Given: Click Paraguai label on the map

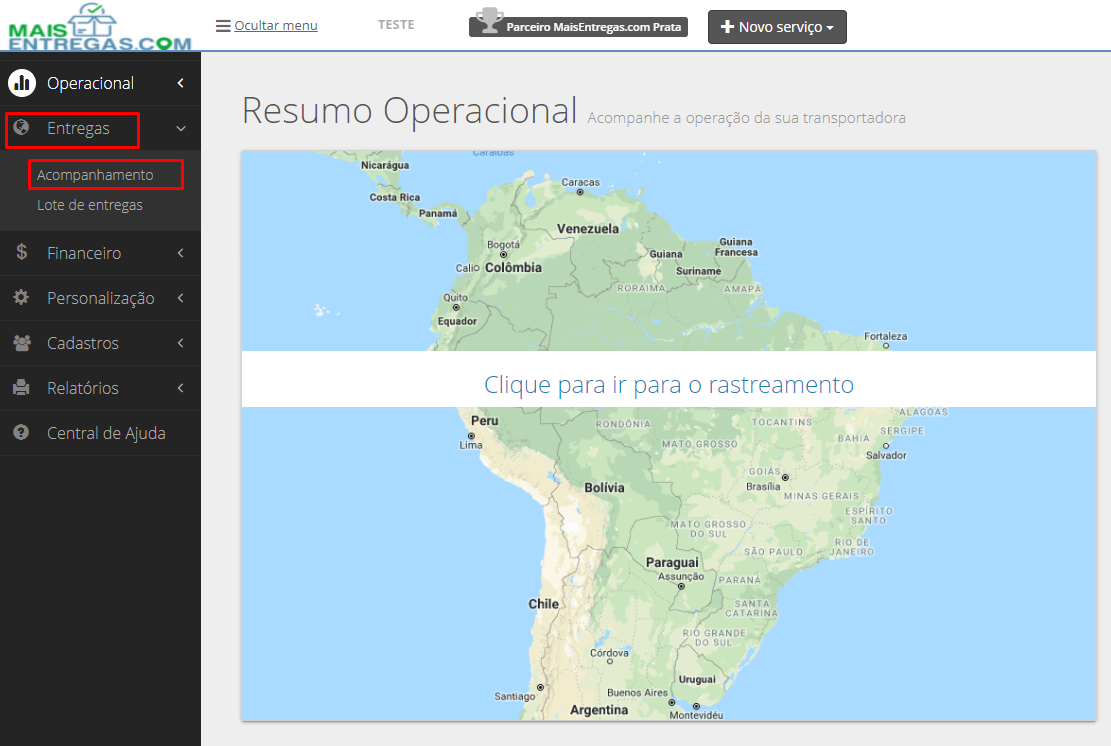Looking at the screenshot, I should [x=672, y=563].
